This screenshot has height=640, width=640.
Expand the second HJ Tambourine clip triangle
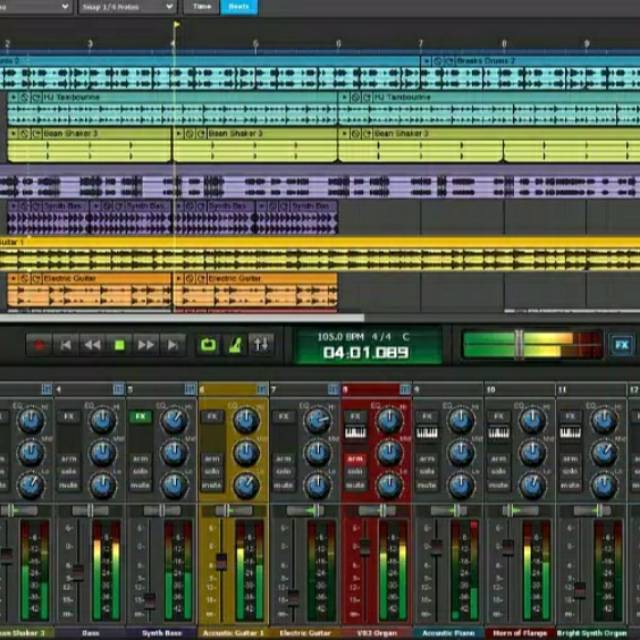[344, 97]
